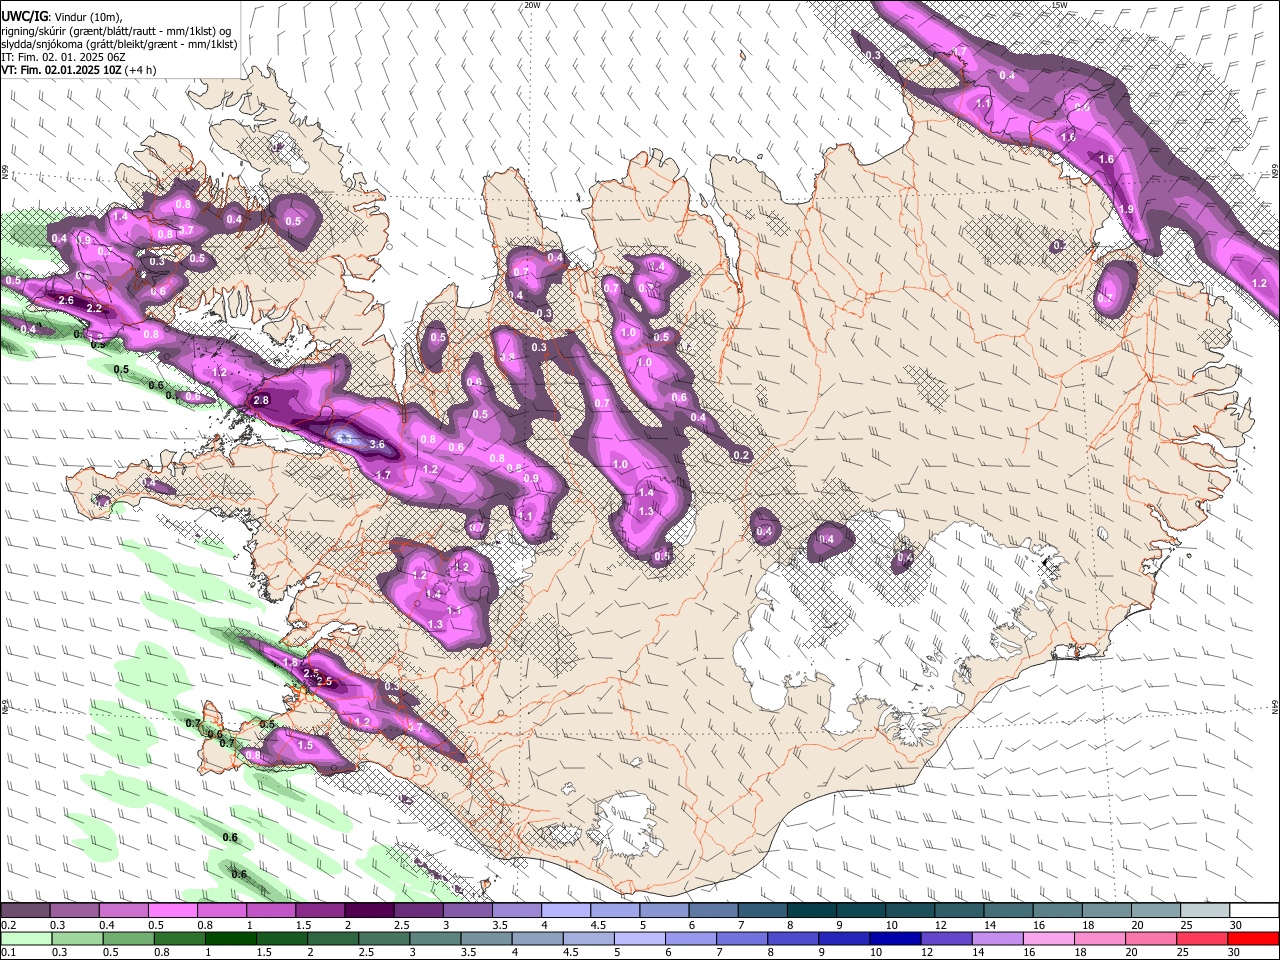This screenshot has height=960, width=1280.
Task: Click the bright red 30 rain legend swatch
Action: pyautogui.click(x=1253, y=938)
